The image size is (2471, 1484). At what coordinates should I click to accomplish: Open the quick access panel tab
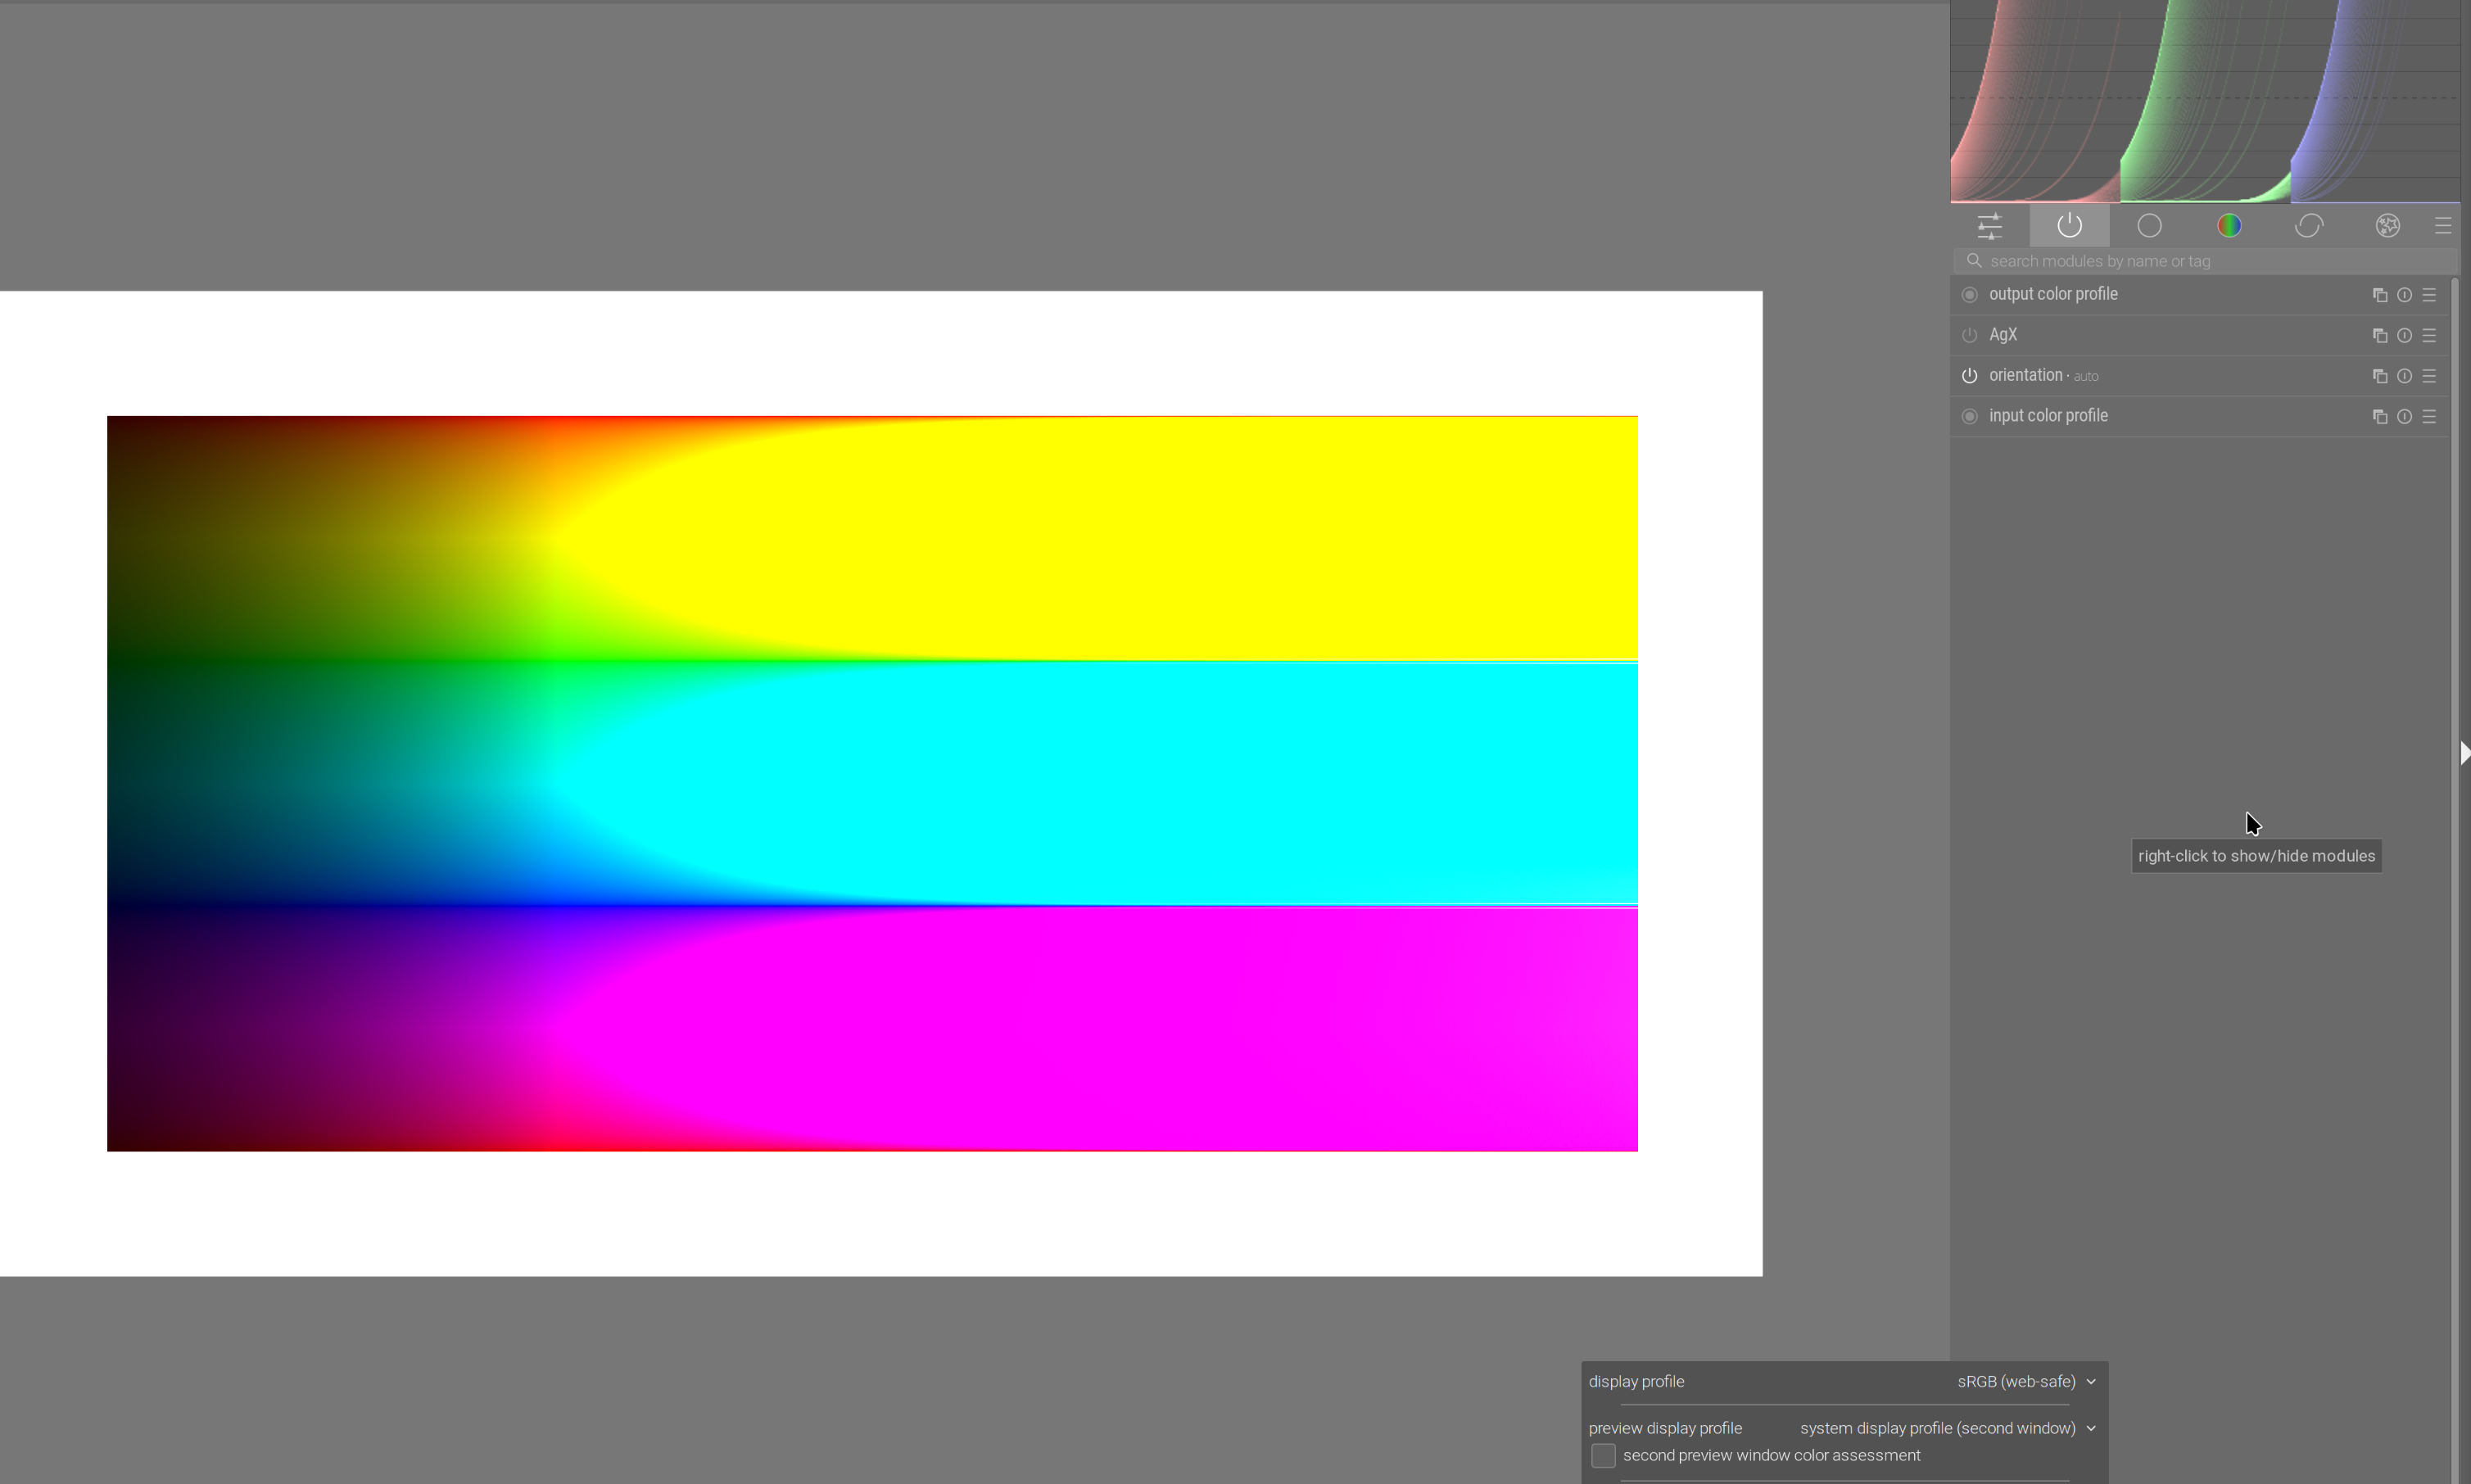1989,226
